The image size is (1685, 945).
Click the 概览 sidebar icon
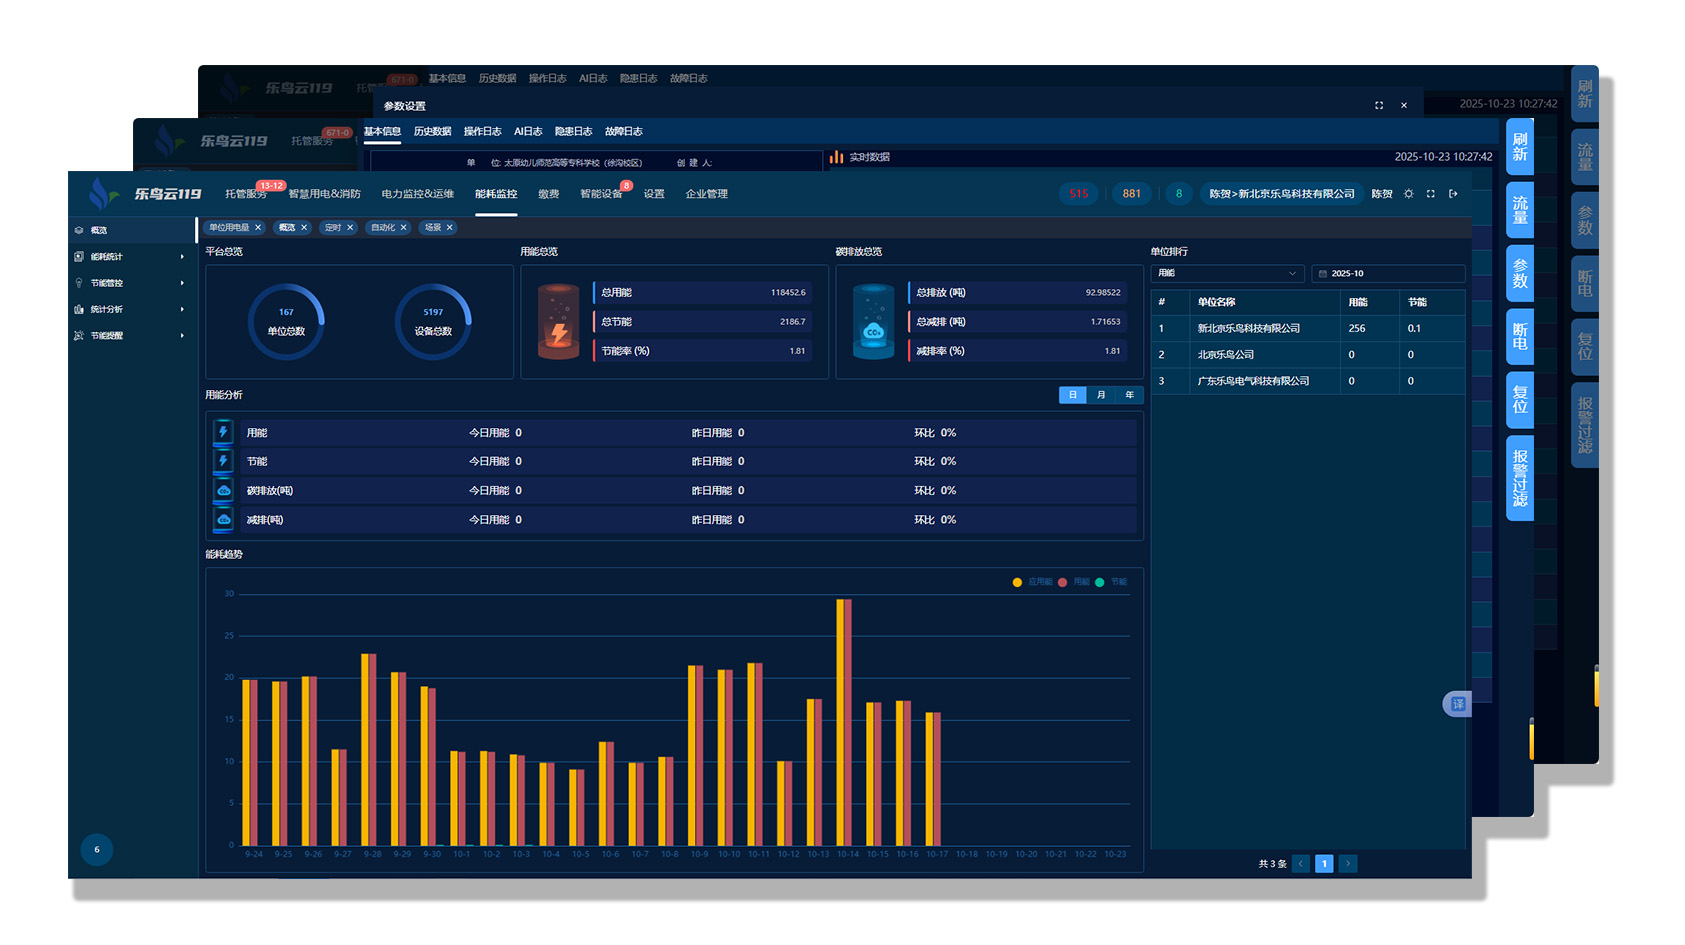click(x=79, y=230)
